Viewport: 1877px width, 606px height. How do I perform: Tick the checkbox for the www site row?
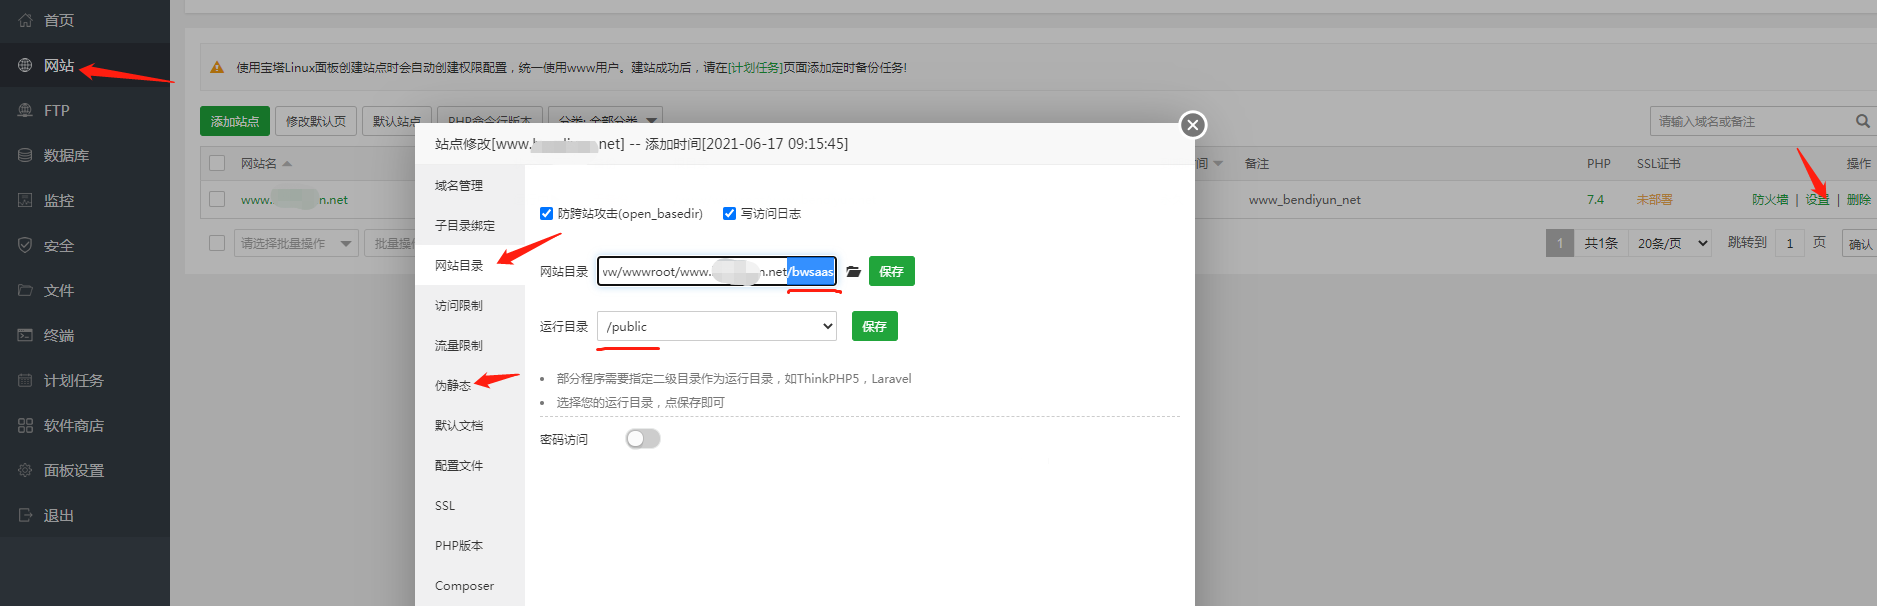(x=217, y=199)
